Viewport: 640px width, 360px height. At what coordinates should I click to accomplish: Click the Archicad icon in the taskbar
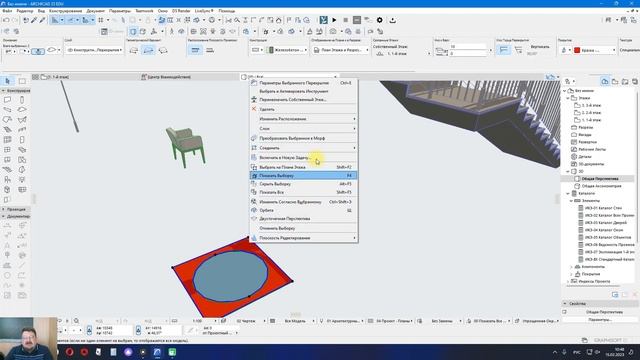coord(158,352)
